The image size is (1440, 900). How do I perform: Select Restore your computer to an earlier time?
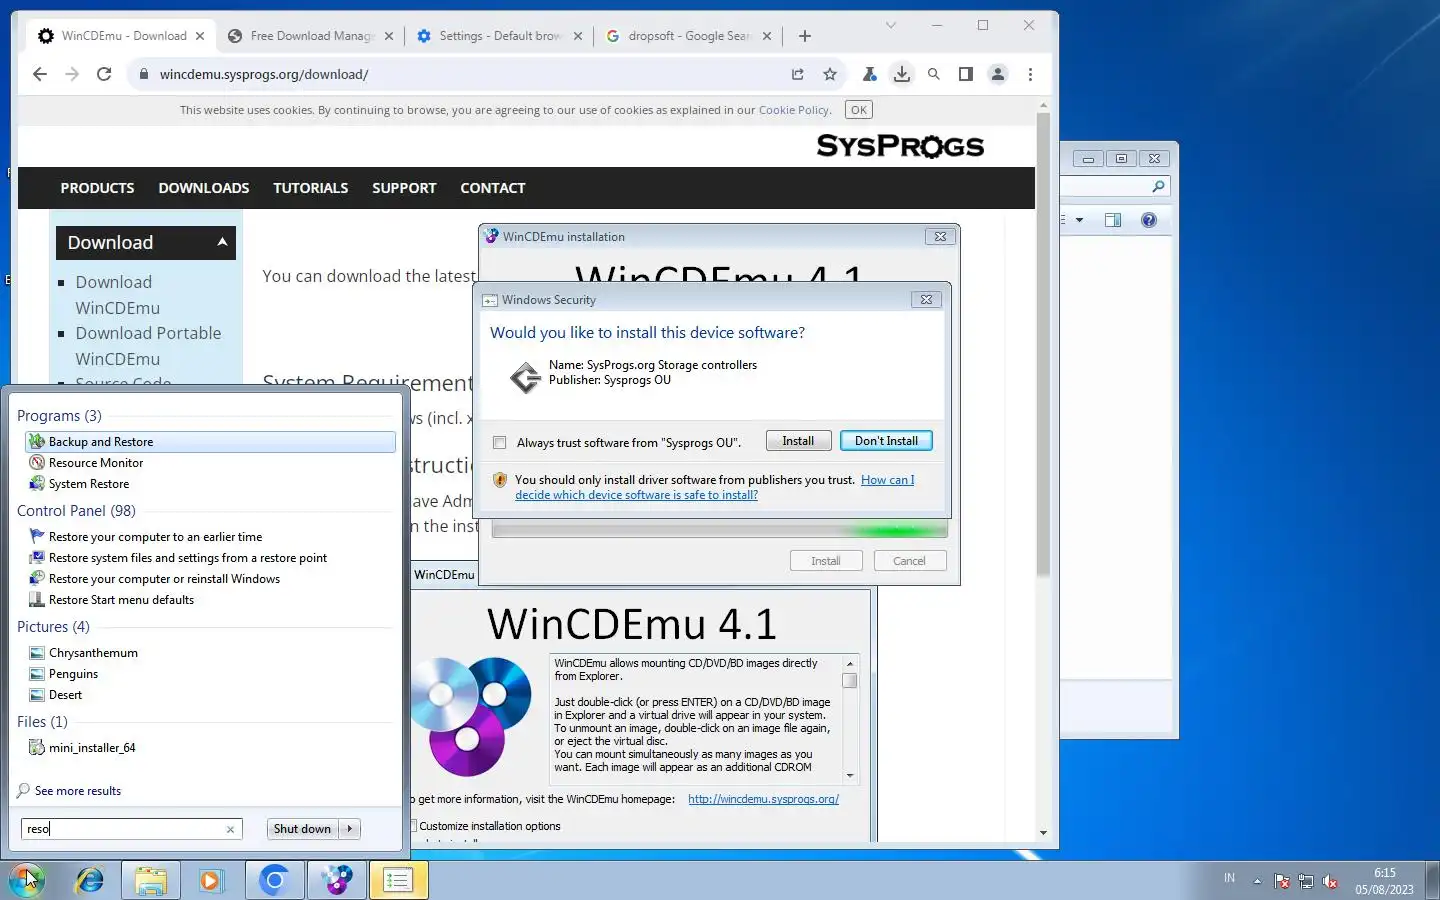tap(210, 537)
